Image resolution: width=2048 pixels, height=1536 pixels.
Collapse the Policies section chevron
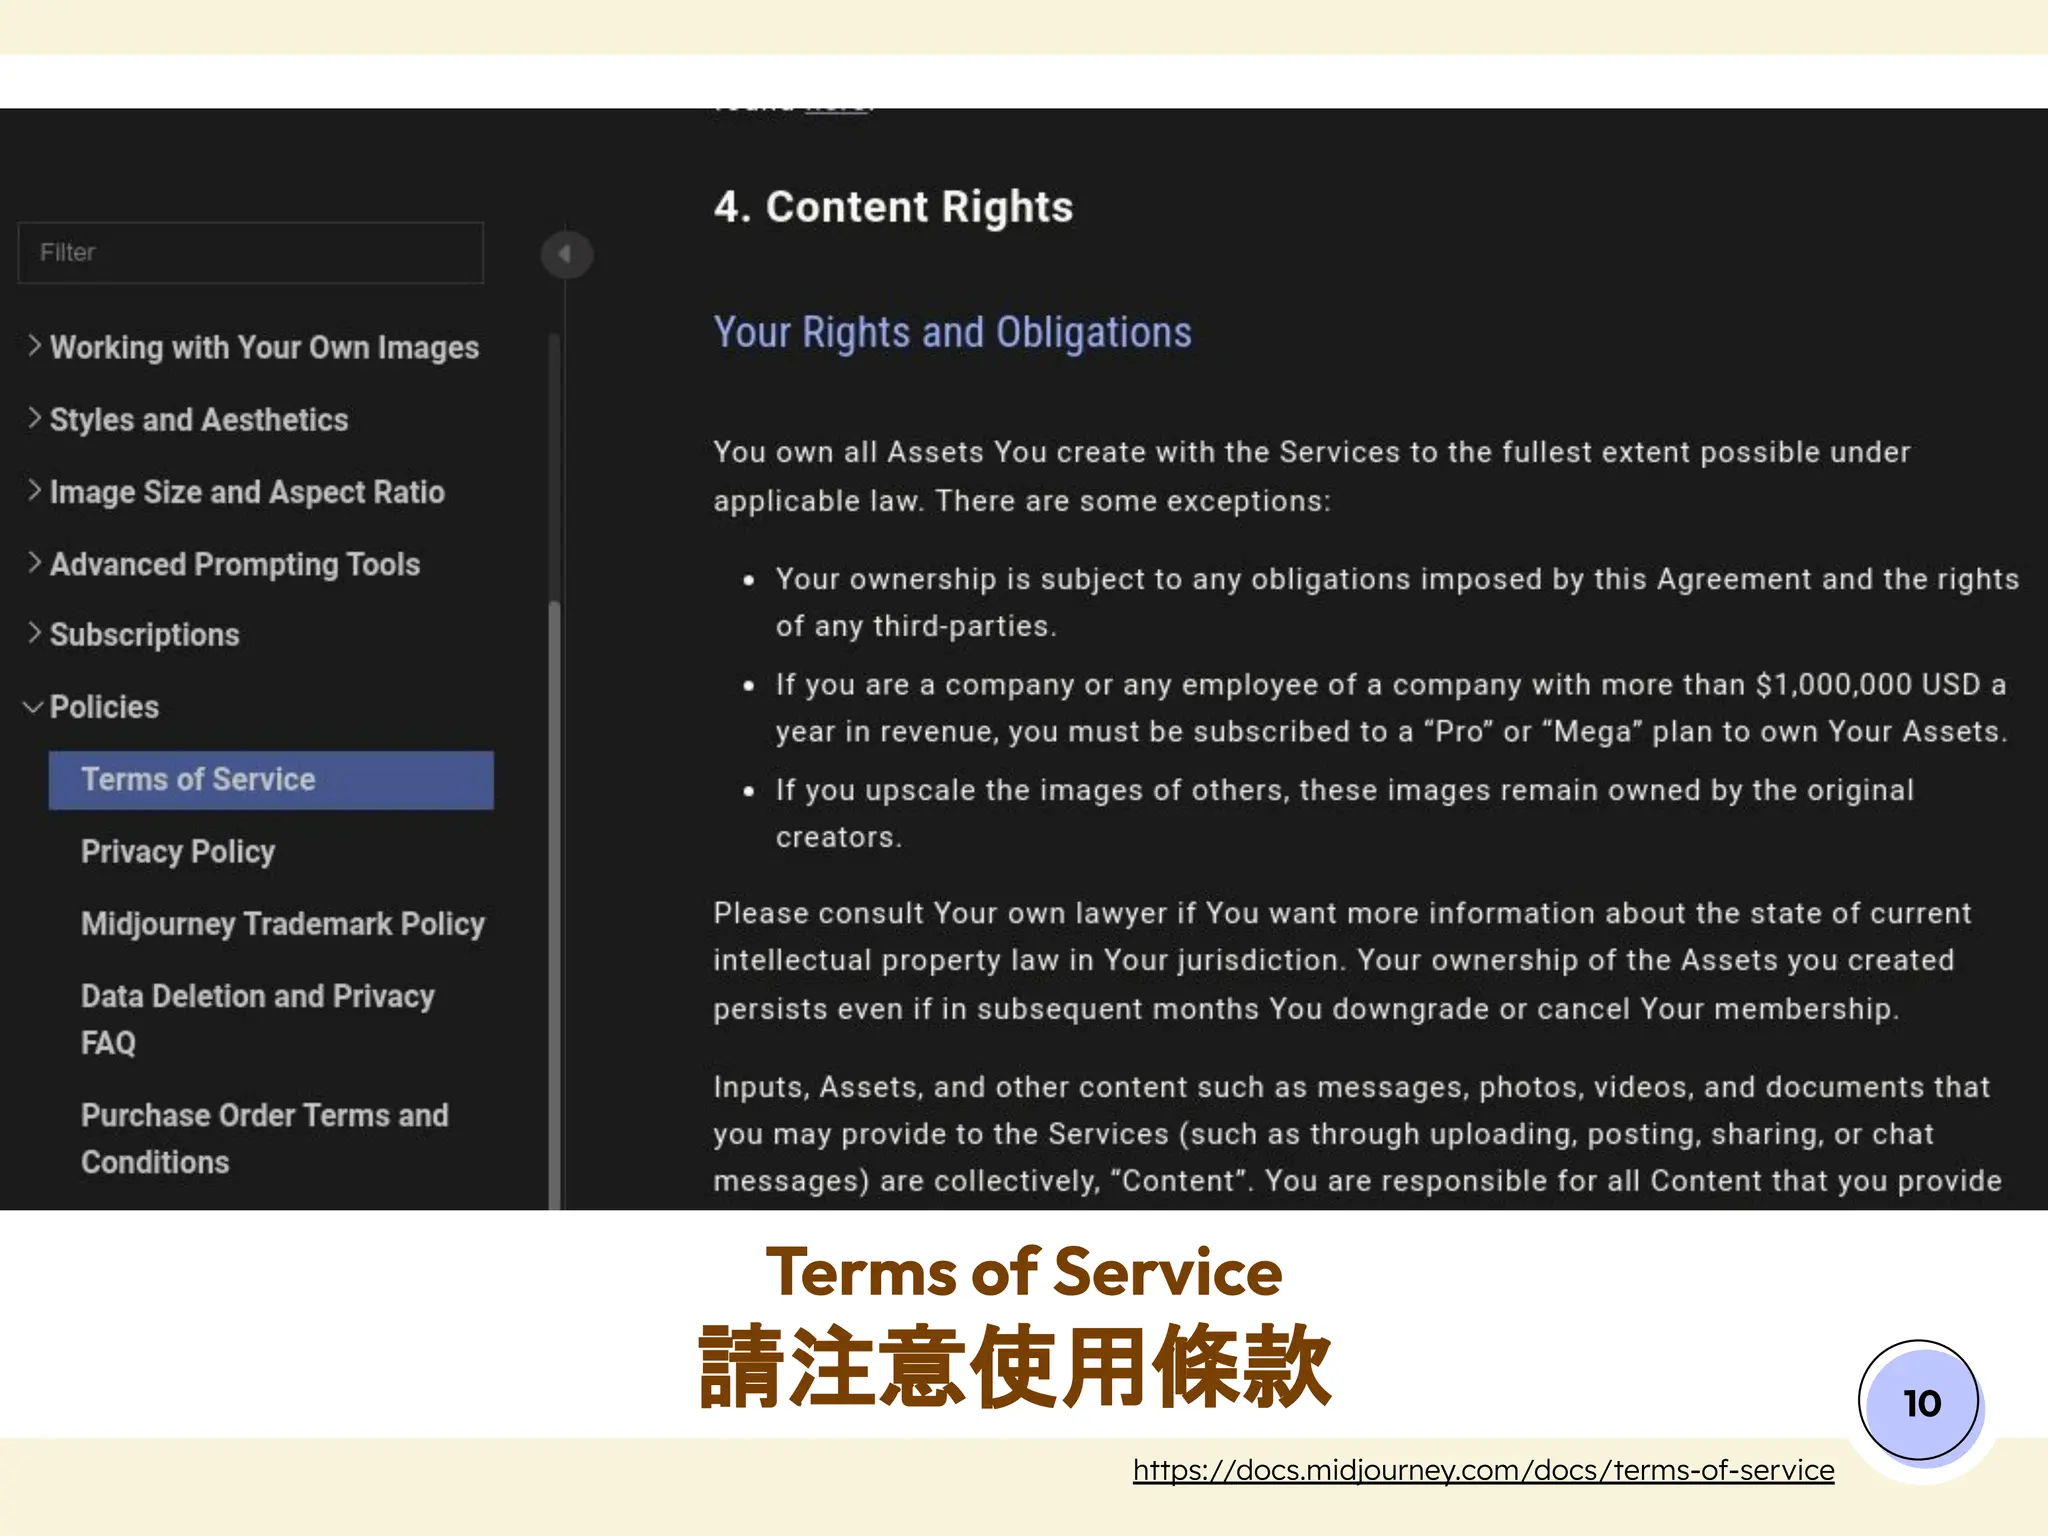(33, 707)
